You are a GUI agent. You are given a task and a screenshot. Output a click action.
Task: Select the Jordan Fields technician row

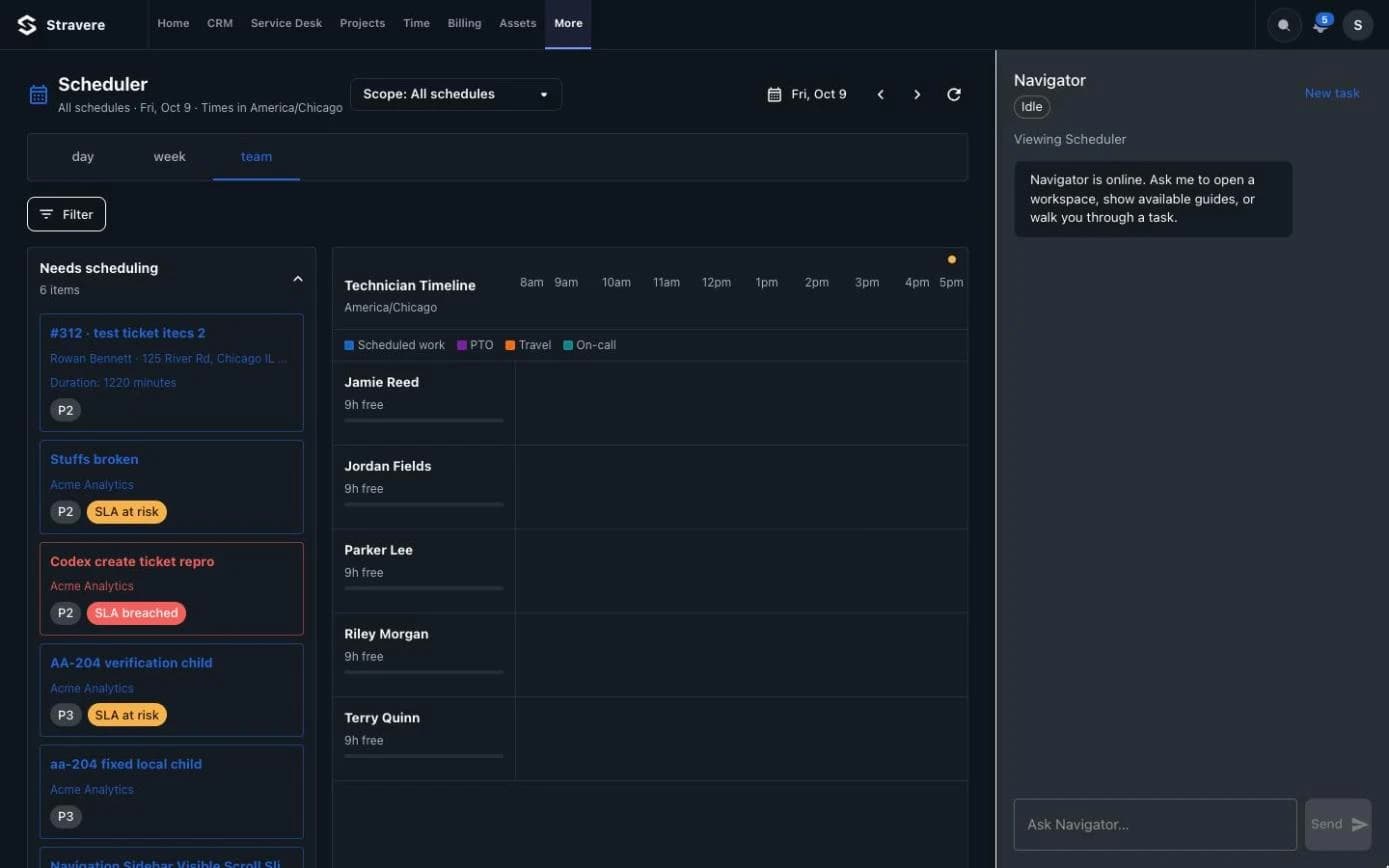pos(650,487)
